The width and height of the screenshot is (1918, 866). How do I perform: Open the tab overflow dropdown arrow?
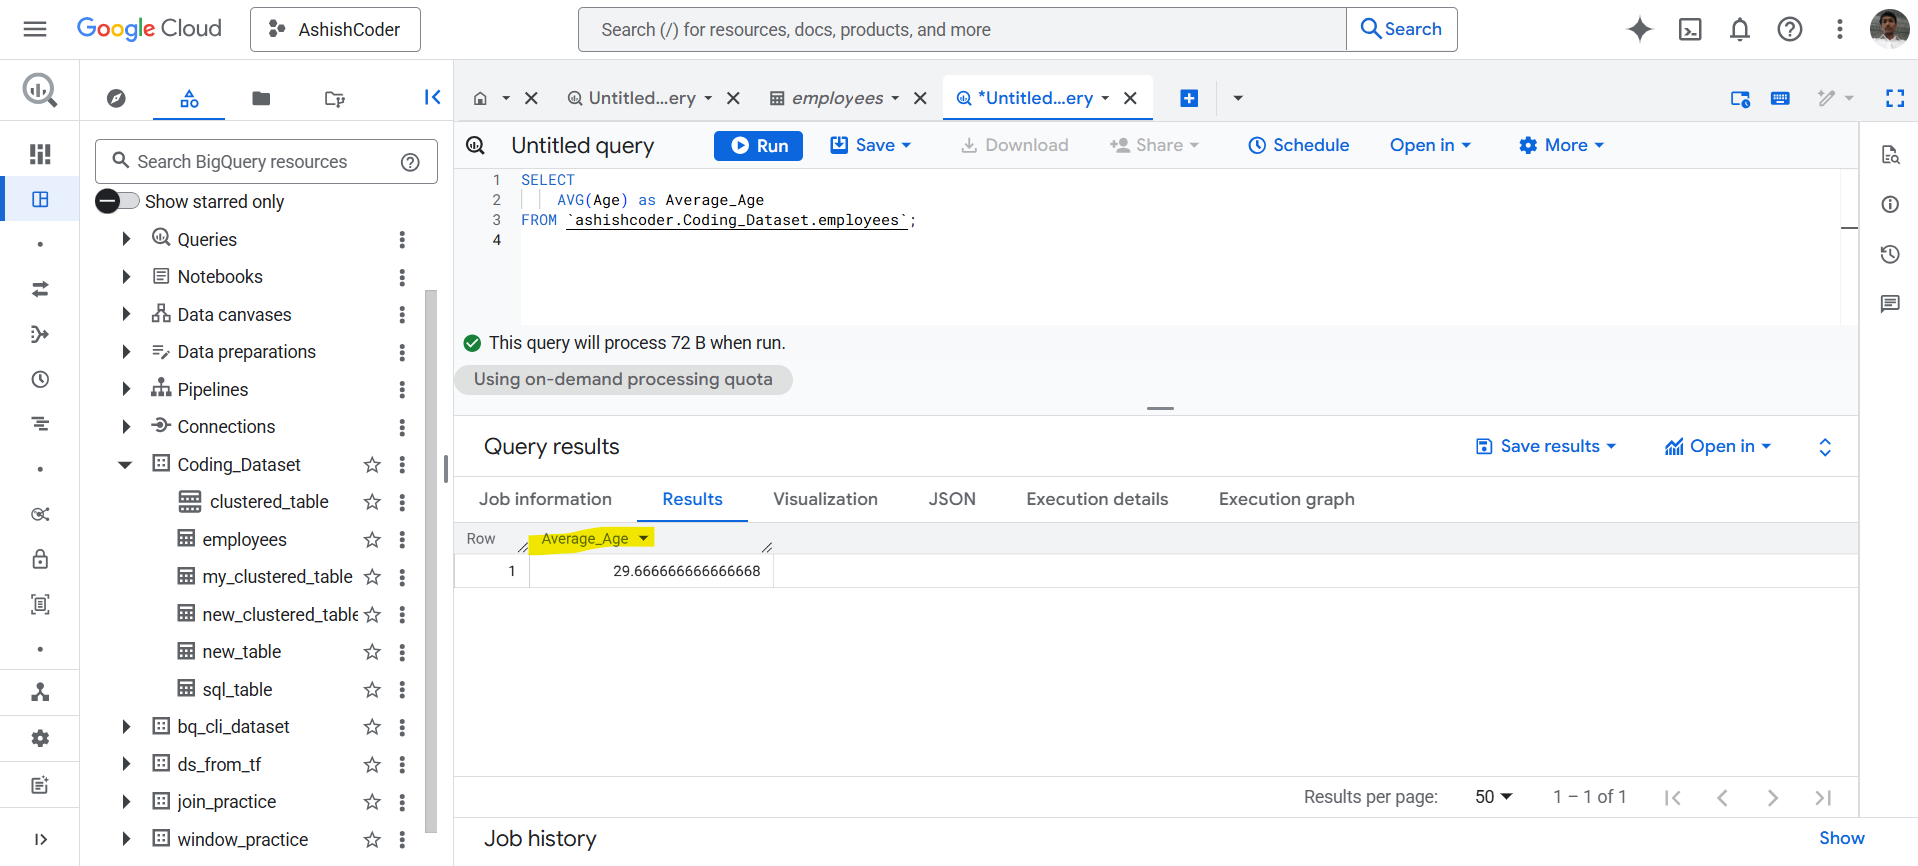point(1238,98)
